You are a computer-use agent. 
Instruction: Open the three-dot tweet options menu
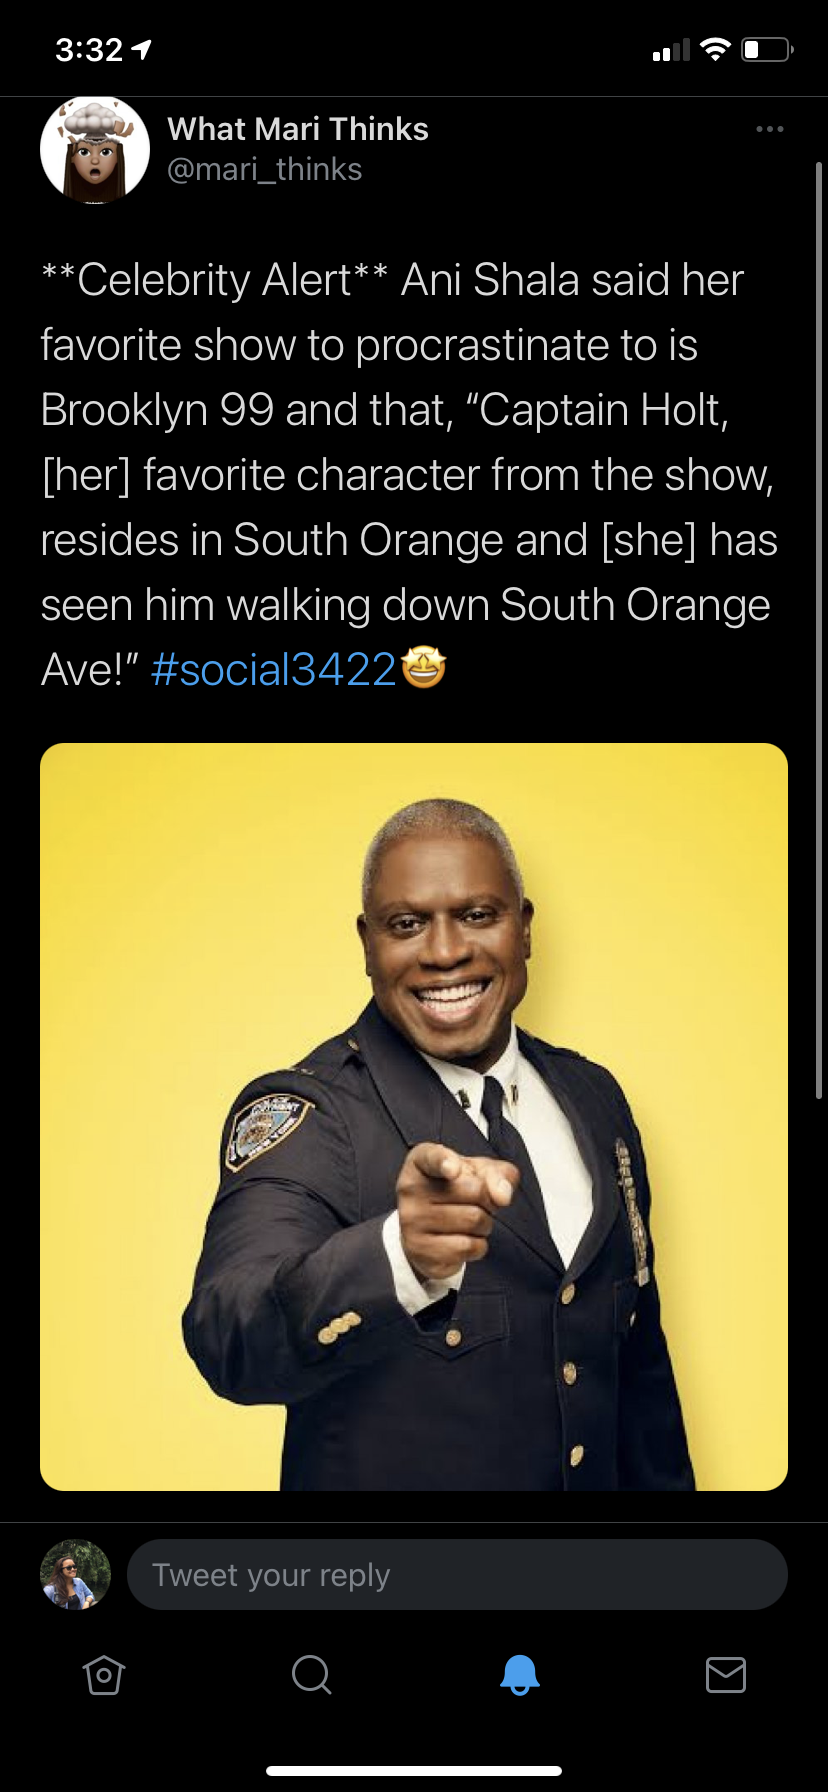(770, 129)
